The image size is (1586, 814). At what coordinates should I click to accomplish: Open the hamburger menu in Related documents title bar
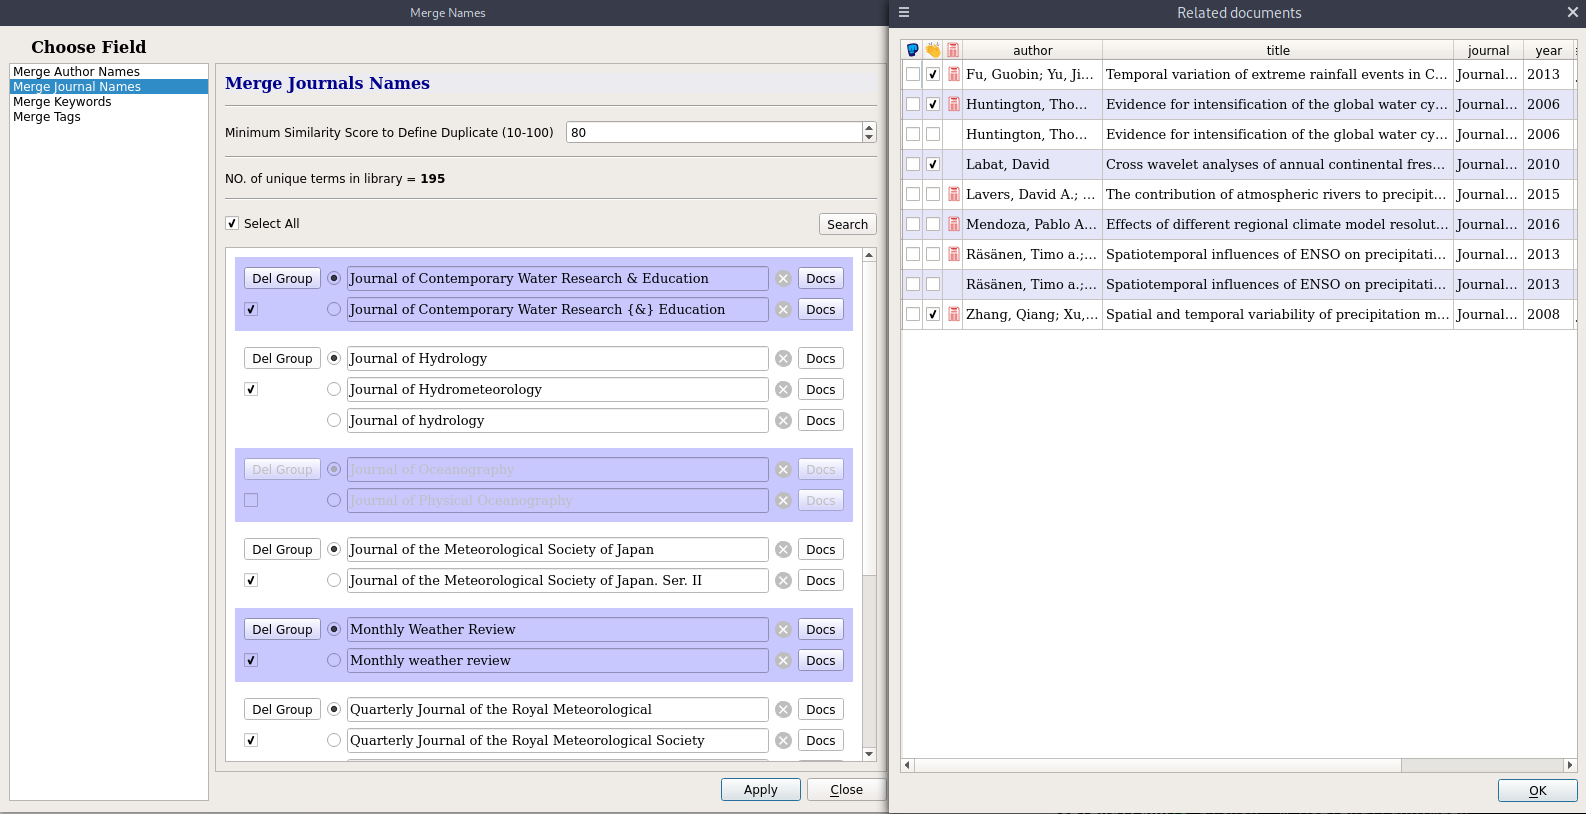click(904, 13)
